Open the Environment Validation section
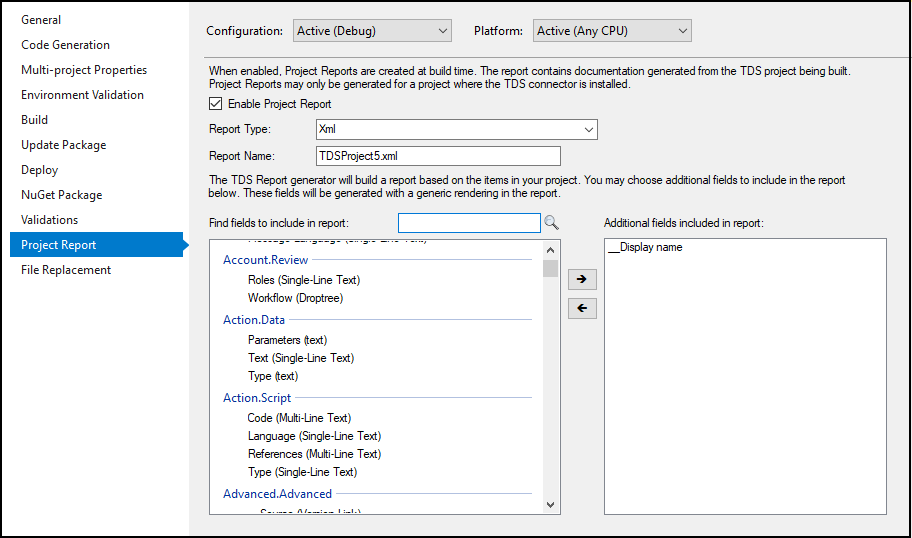Image resolution: width=912 pixels, height=538 pixels. pyautogui.click(x=83, y=95)
